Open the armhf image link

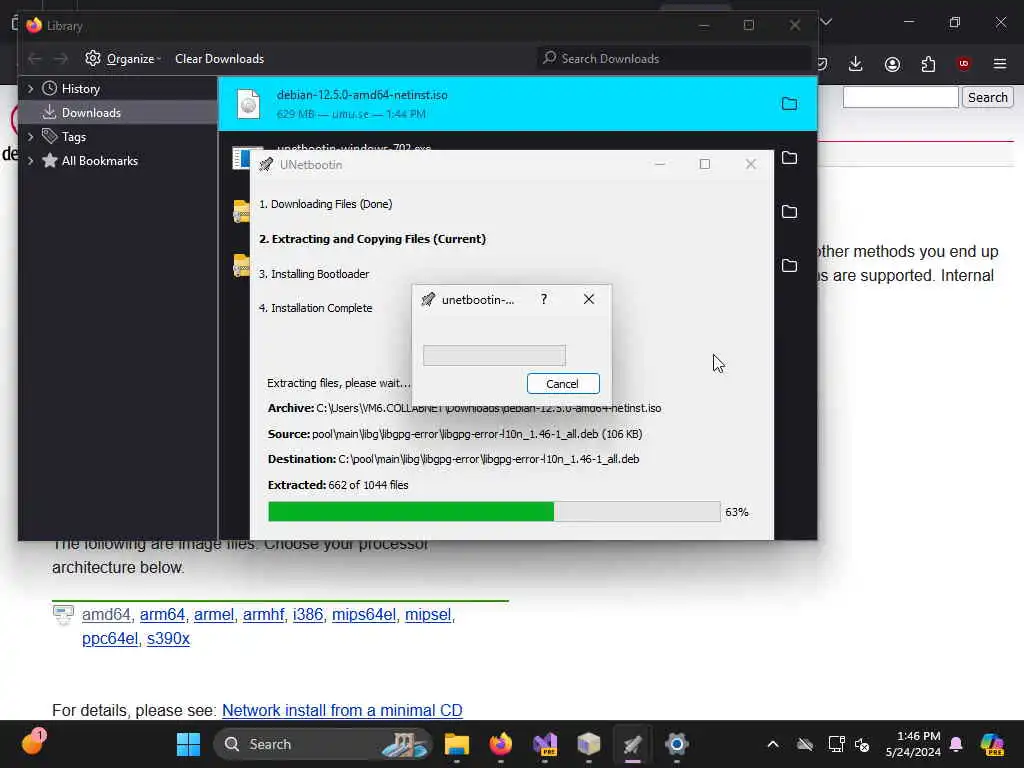click(264, 615)
